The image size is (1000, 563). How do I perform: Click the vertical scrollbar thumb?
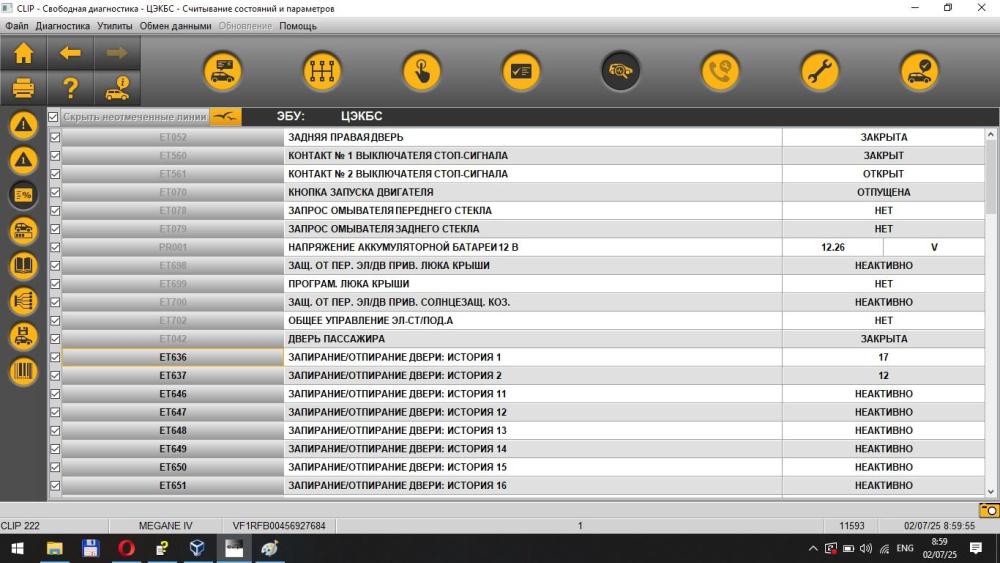pyautogui.click(x=990, y=177)
